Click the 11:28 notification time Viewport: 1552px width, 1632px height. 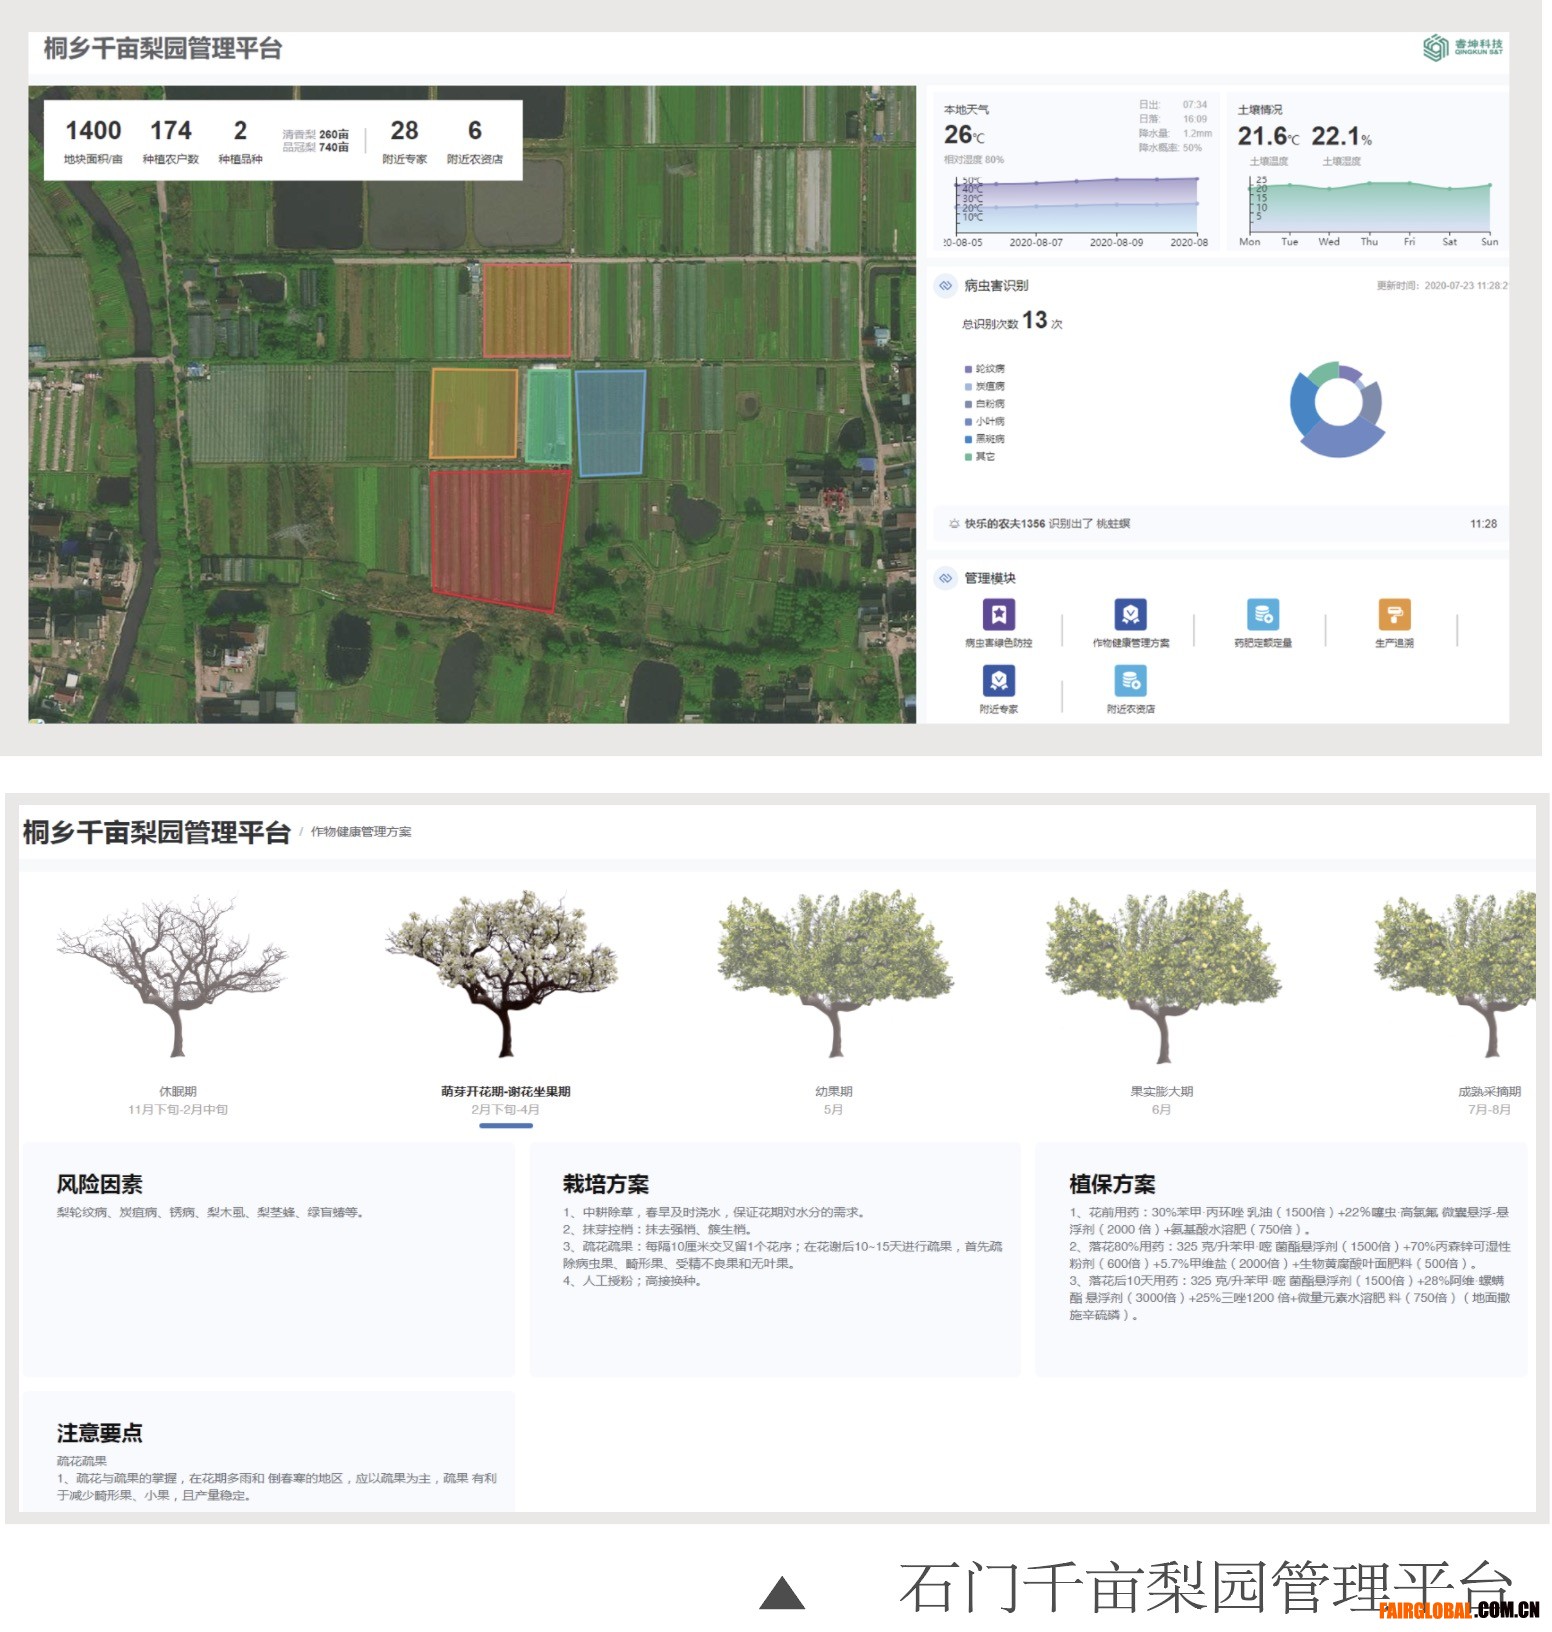(x=1484, y=524)
